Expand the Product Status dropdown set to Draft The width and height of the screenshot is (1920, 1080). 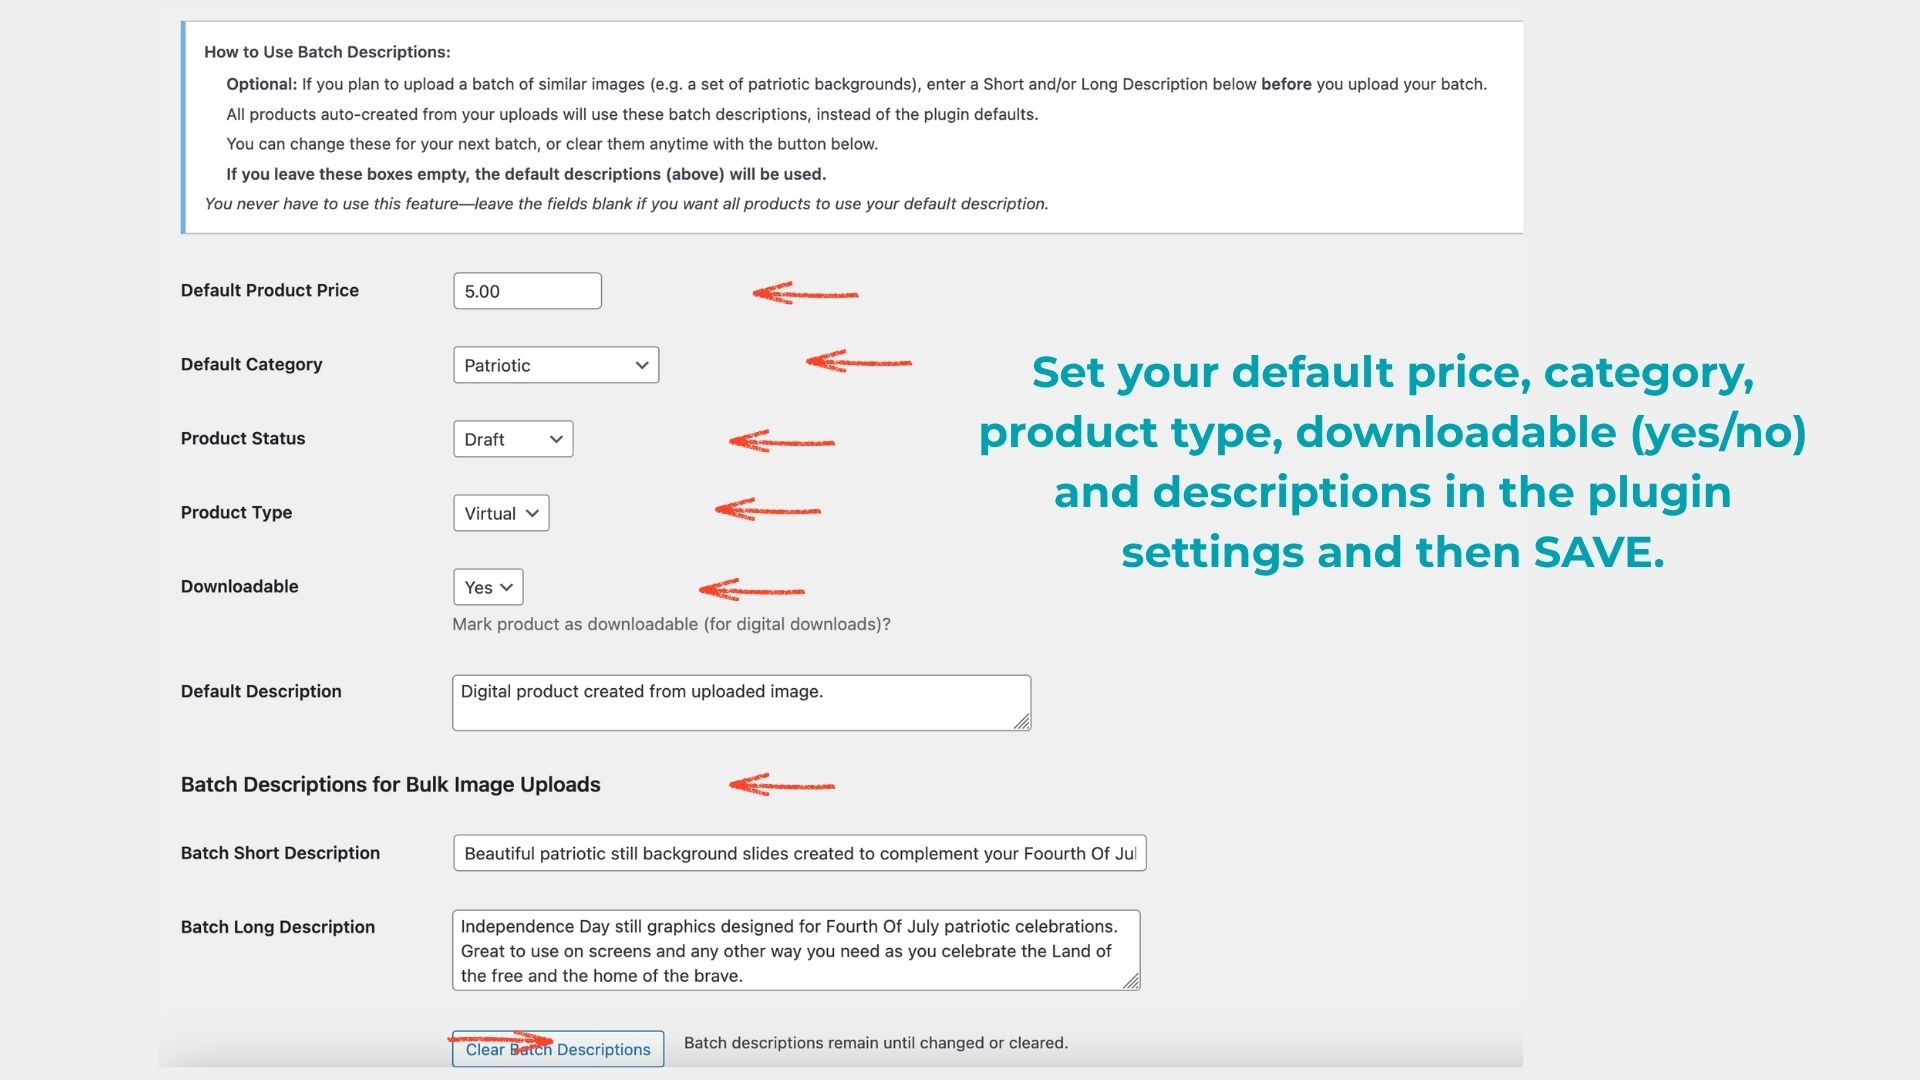point(513,439)
